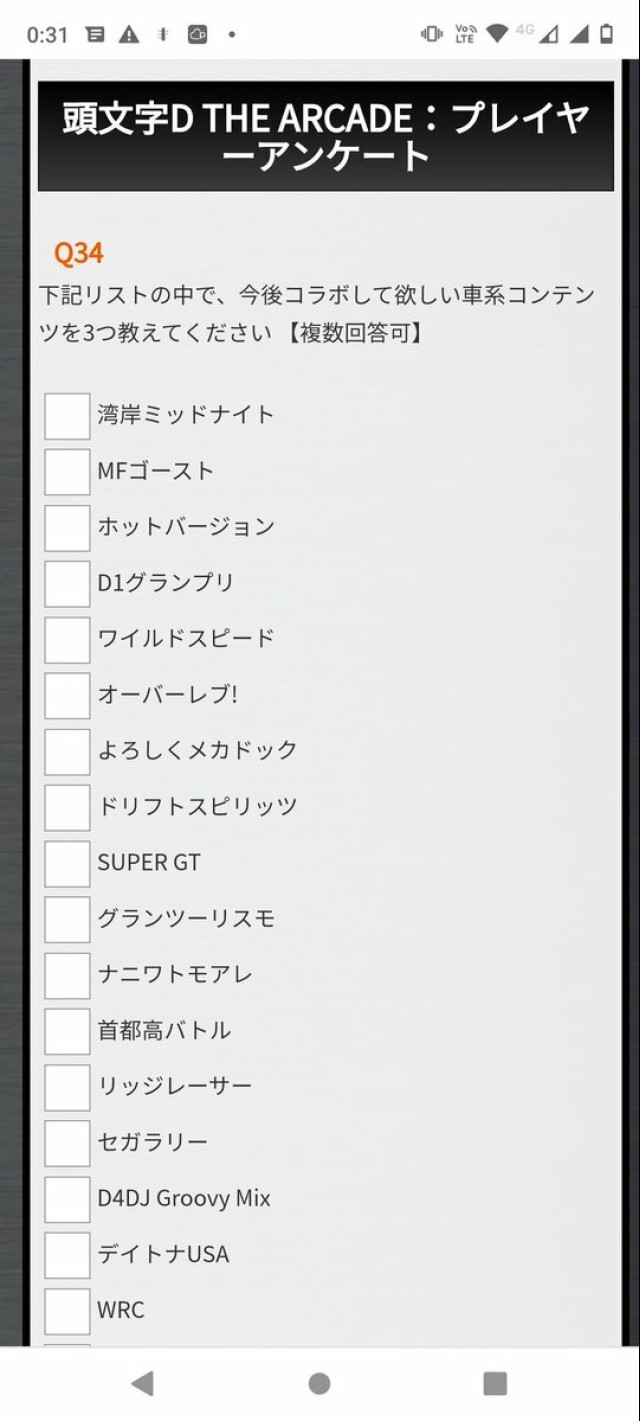This screenshot has height=1421, width=640.
Task: Tick the ホットバージョン option
Action: pos(67,528)
